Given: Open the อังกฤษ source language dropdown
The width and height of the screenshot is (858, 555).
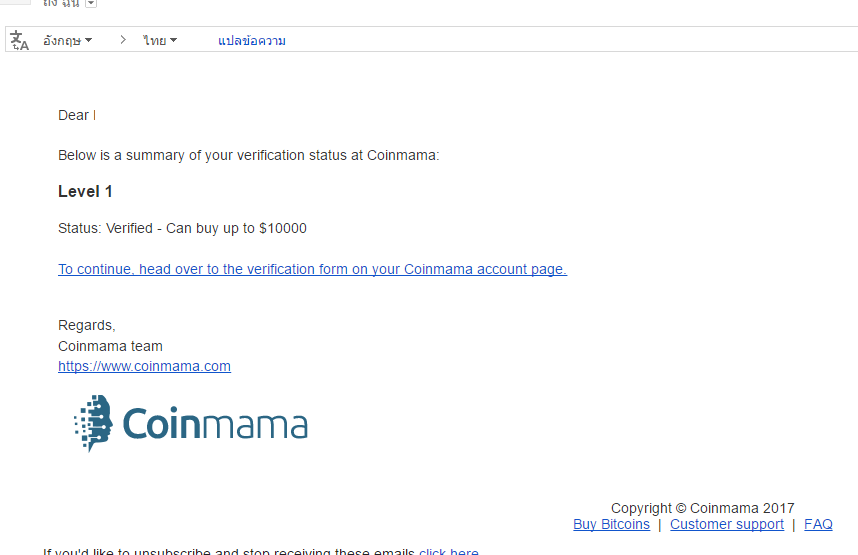Looking at the screenshot, I should click(x=67, y=41).
